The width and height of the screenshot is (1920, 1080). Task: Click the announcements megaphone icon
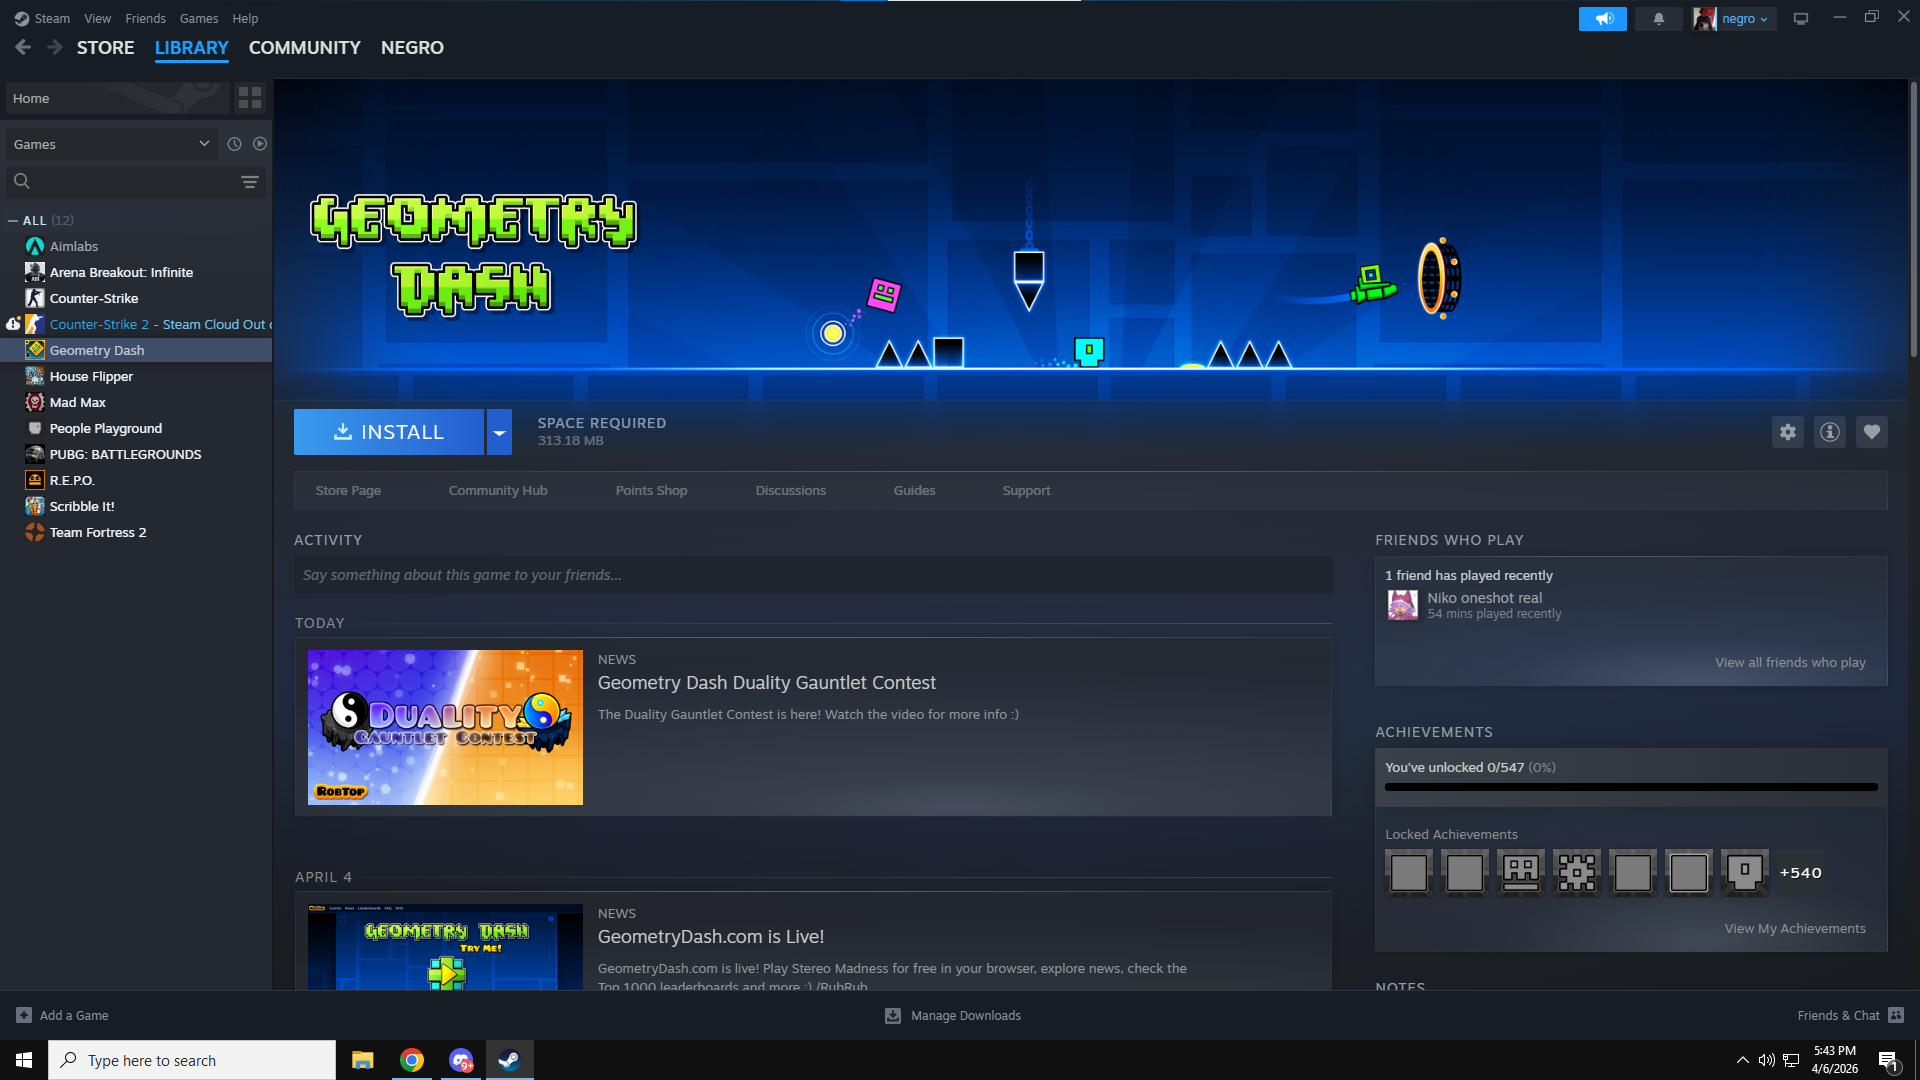(x=1602, y=19)
